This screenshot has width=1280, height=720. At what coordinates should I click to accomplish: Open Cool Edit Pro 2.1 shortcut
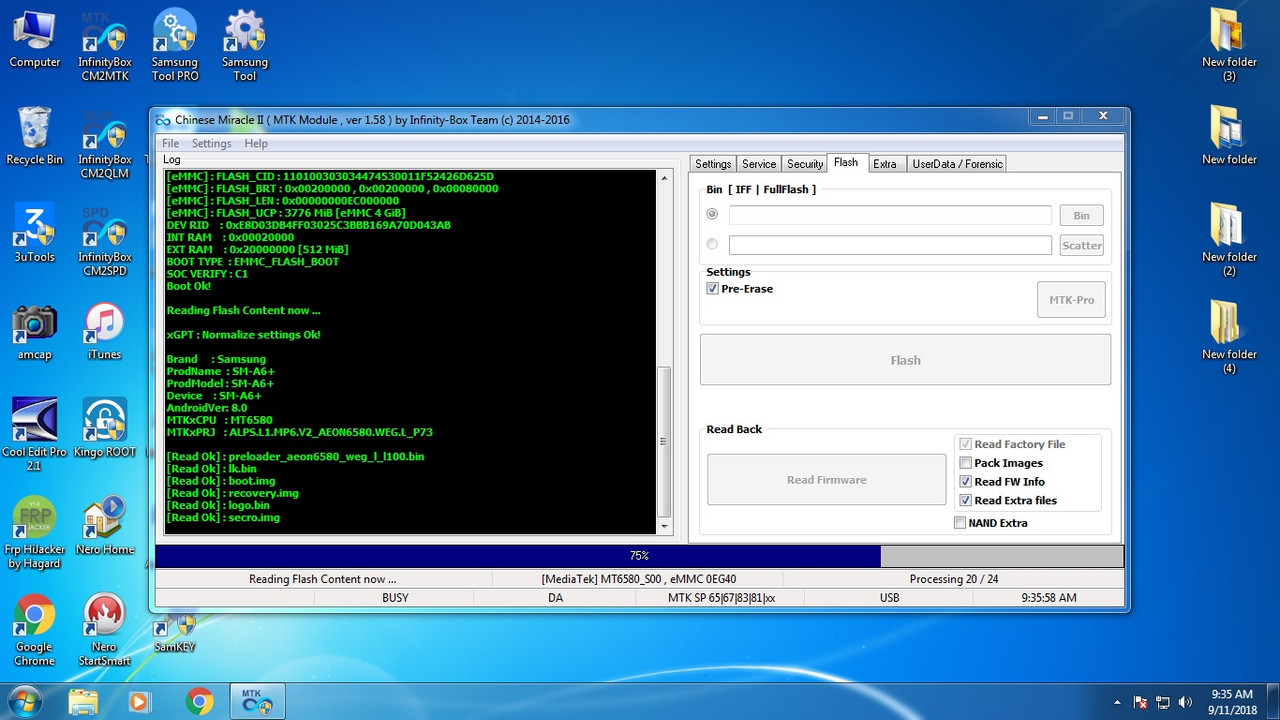[x=35, y=436]
